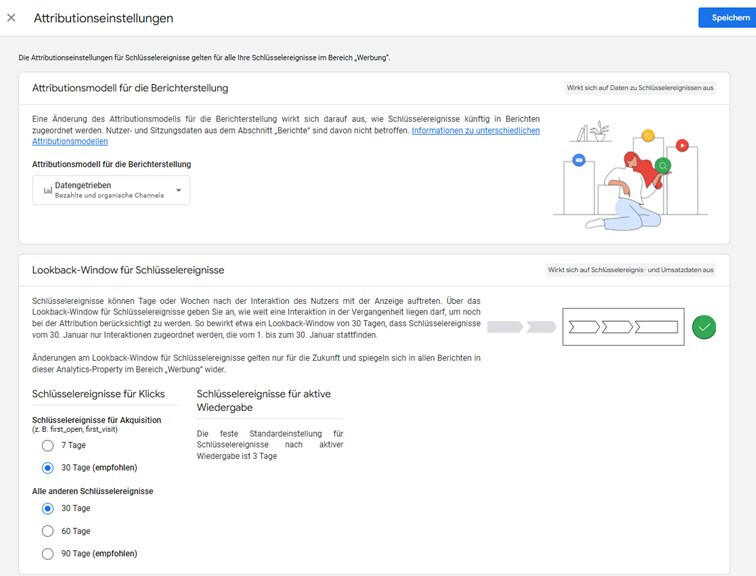756x576 pixels.
Task: Select the 90 Tage (empfohlen) option
Action: tap(47, 553)
